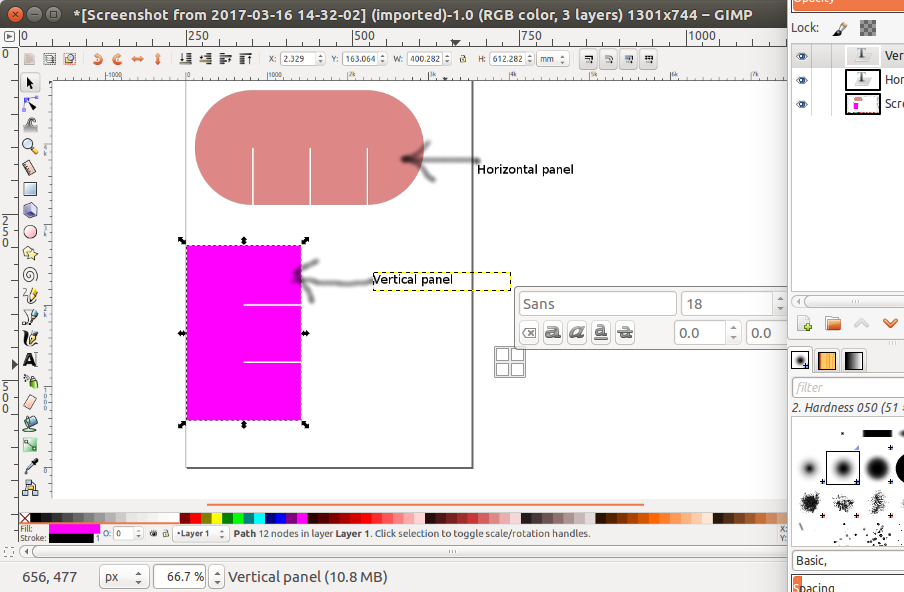Viewport: 904px width, 592px height.
Task: Create a new layer in GIMP layers panel
Action: pyautogui.click(x=804, y=323)
